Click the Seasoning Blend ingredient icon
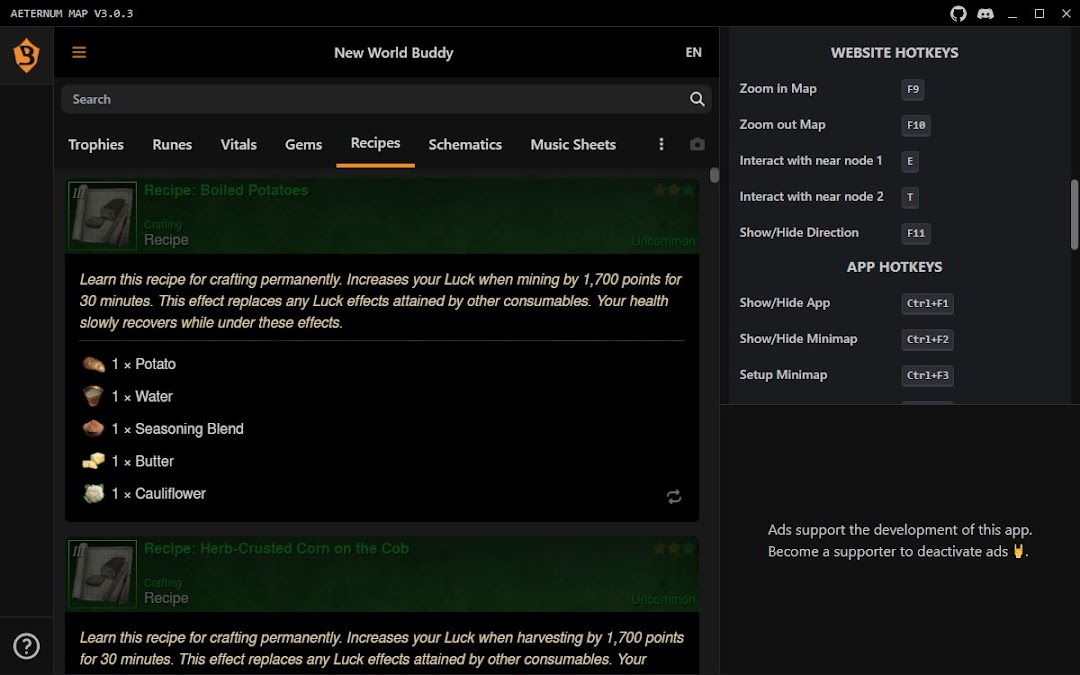Screen dimensions: 1080x675 pos(94,428)
